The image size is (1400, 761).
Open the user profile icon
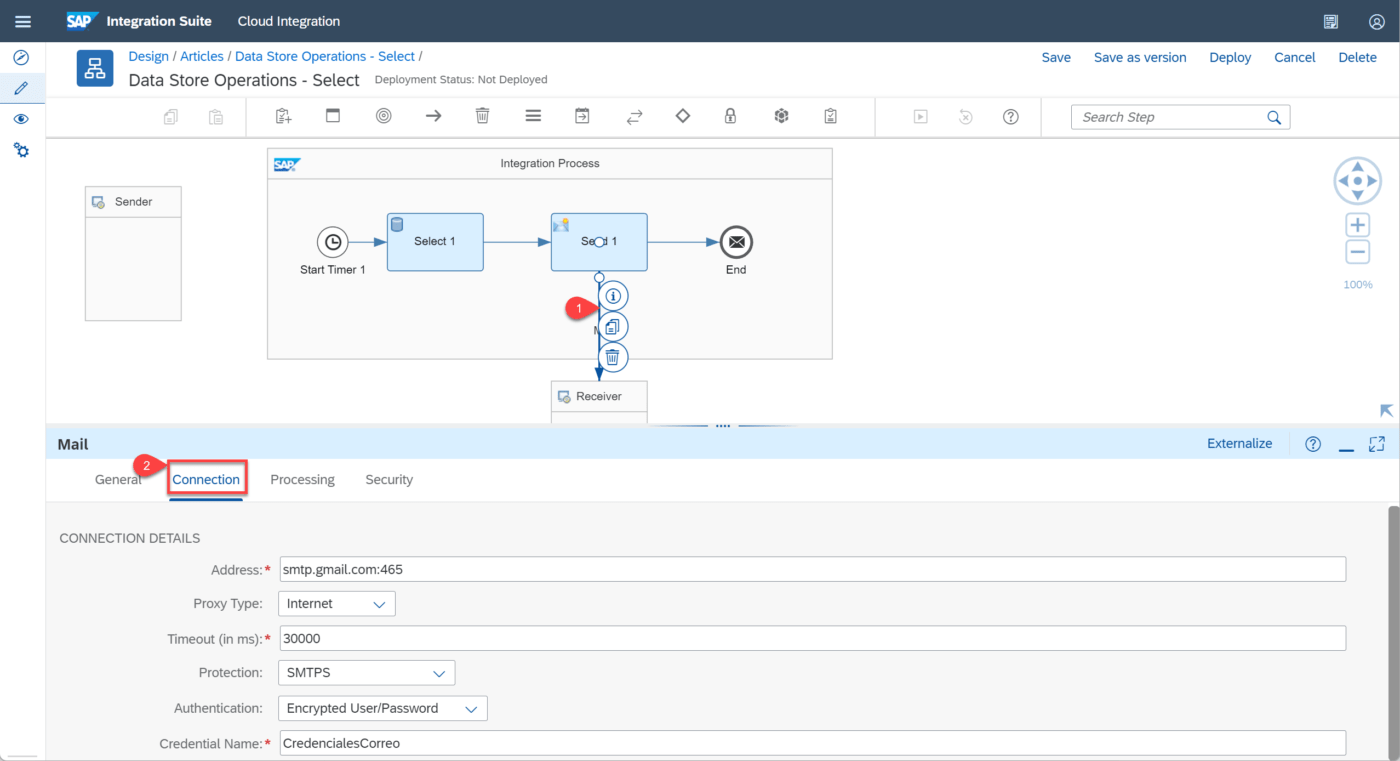click(1377, 21)
